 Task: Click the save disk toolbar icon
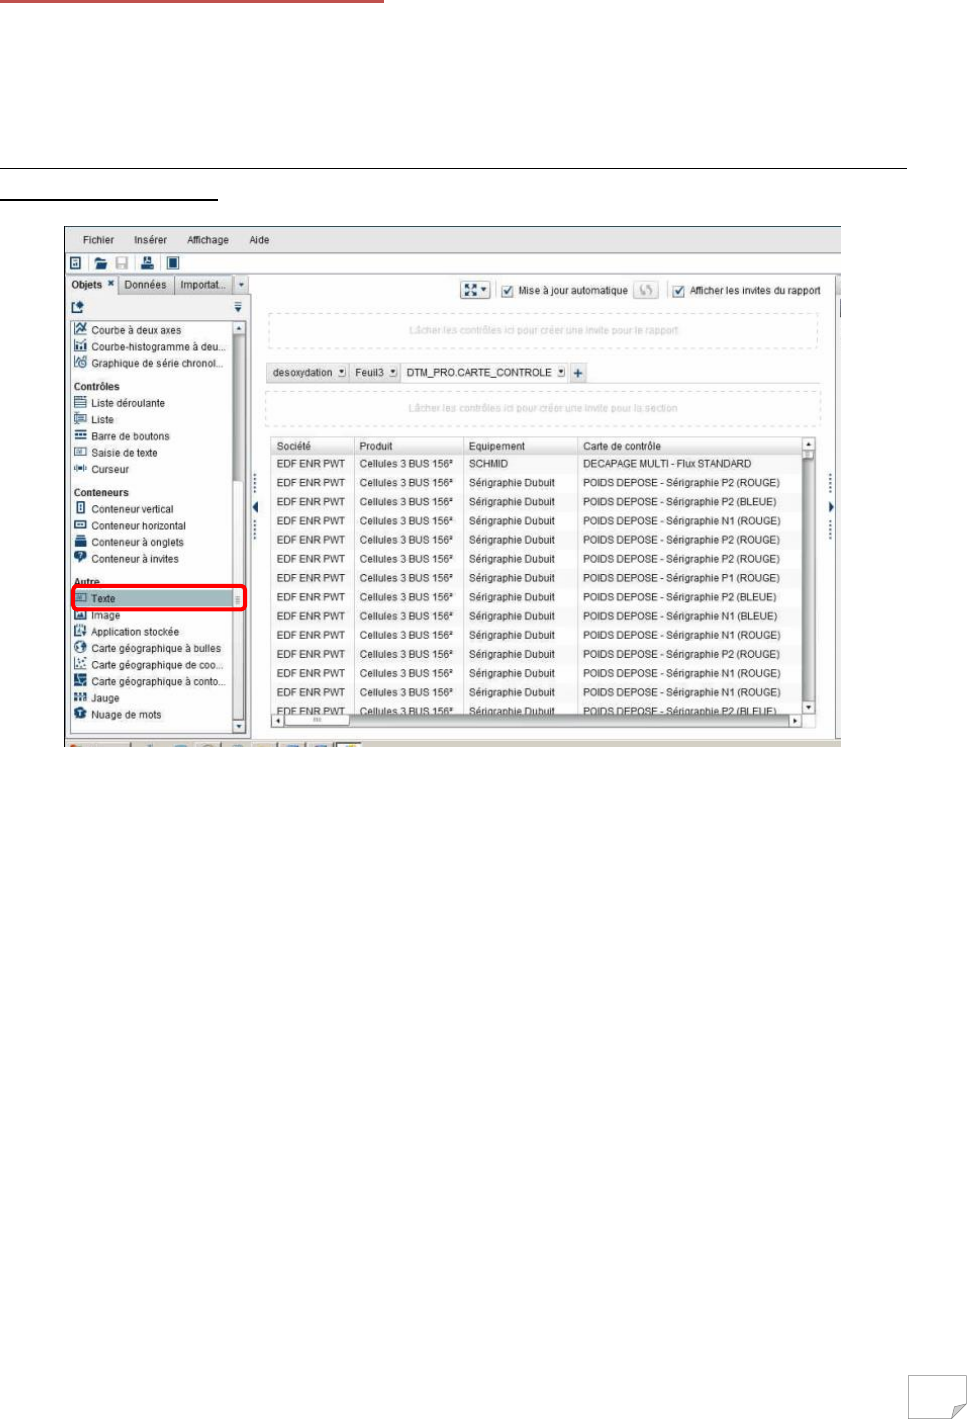point(121,263)
